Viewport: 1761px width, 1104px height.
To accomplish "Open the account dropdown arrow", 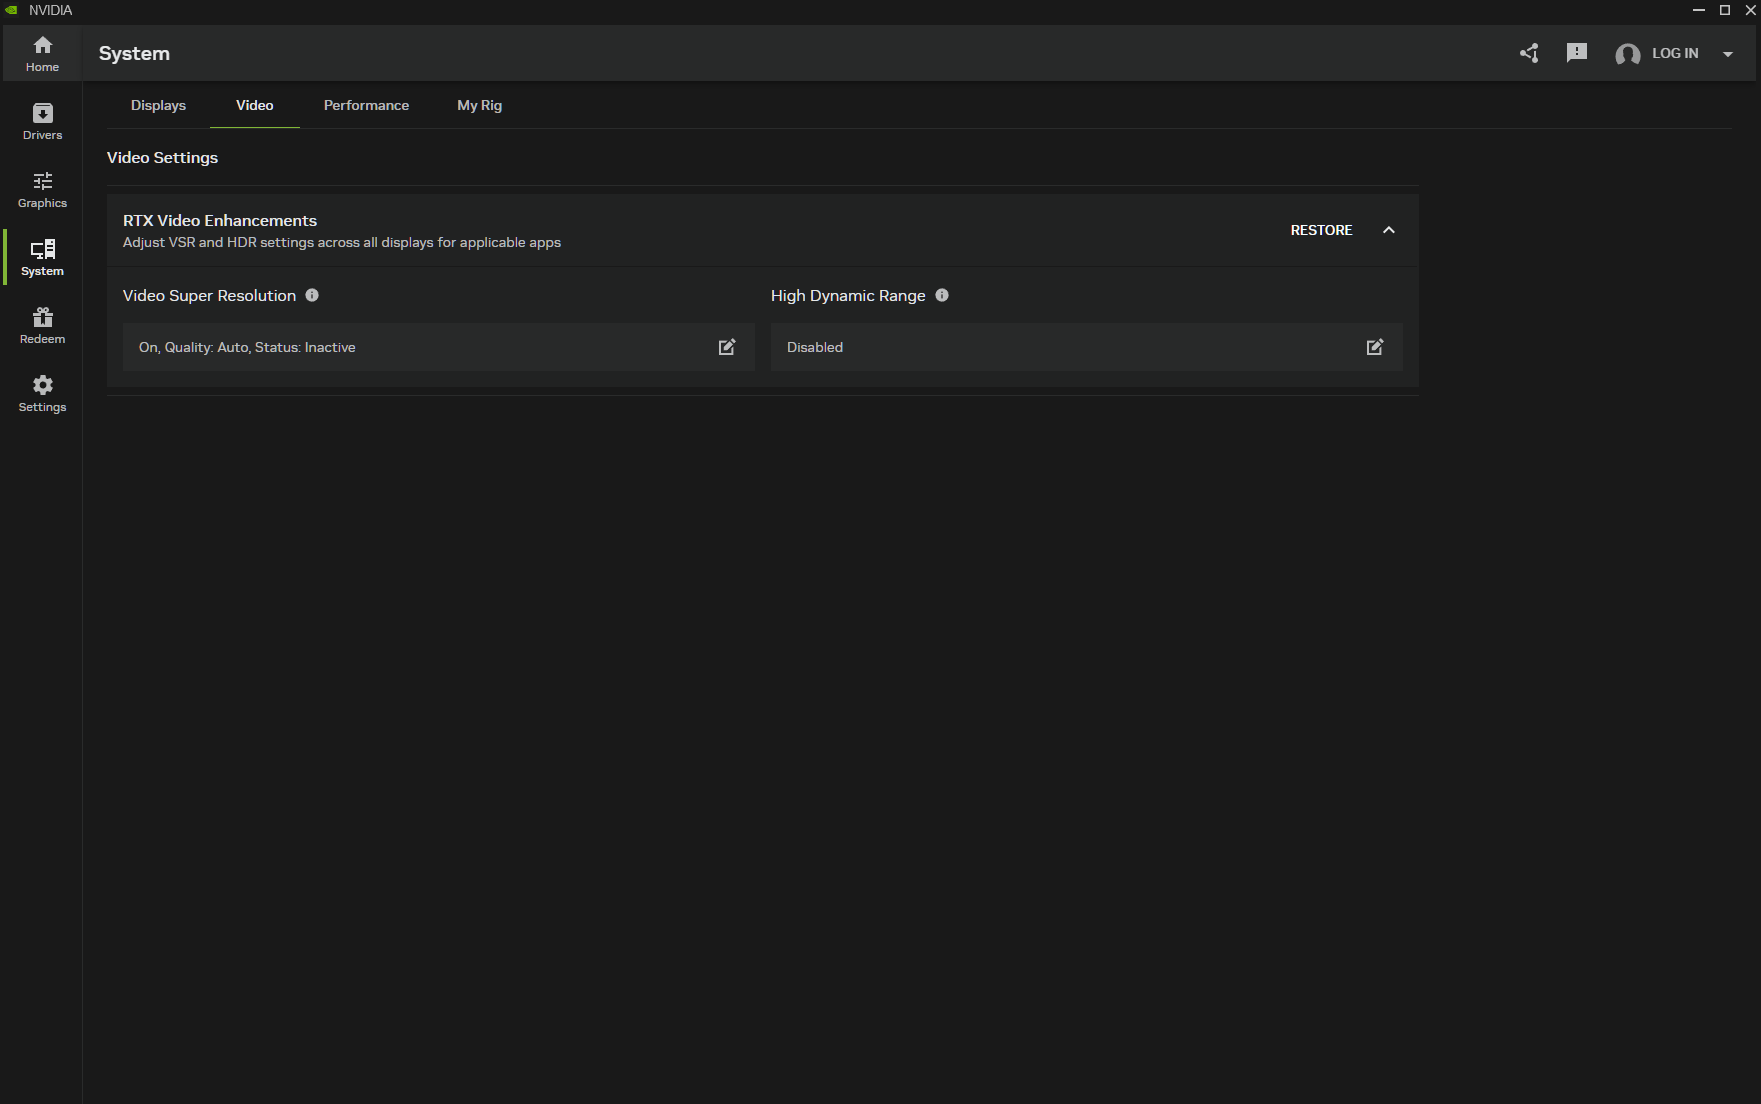I will tap(1728, 54).
